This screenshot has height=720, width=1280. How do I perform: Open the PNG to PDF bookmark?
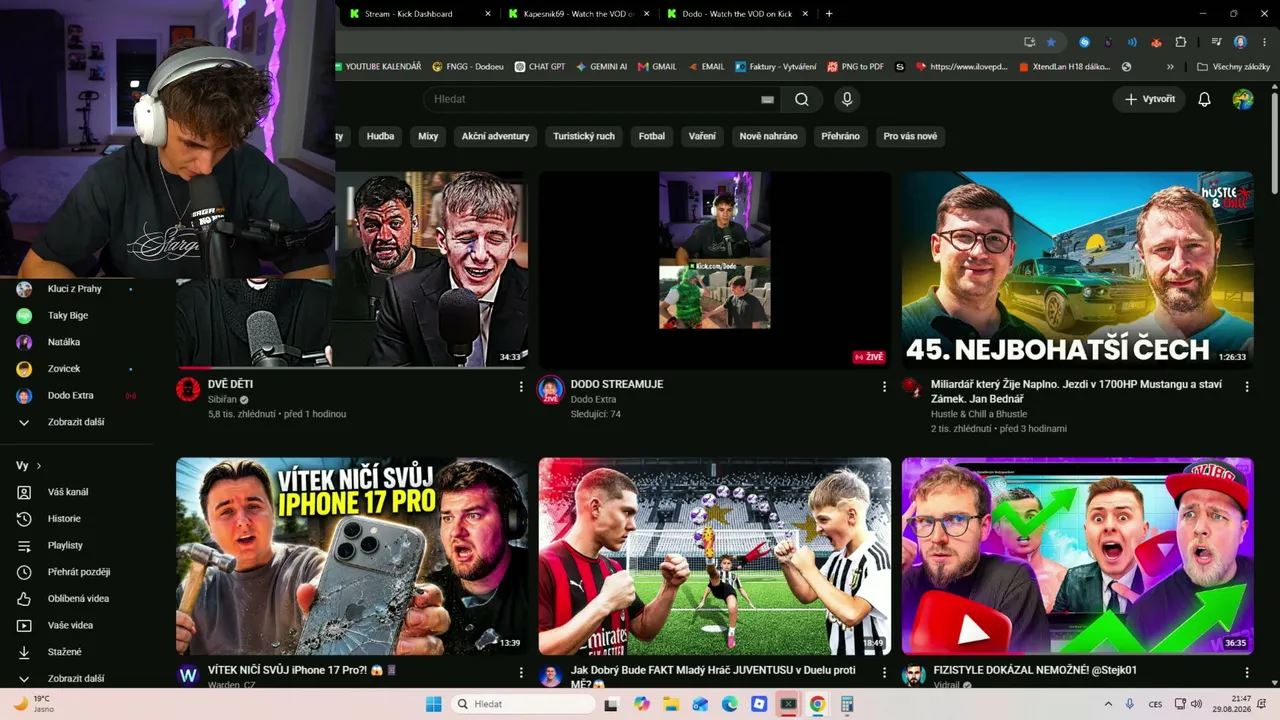[855, 67]
